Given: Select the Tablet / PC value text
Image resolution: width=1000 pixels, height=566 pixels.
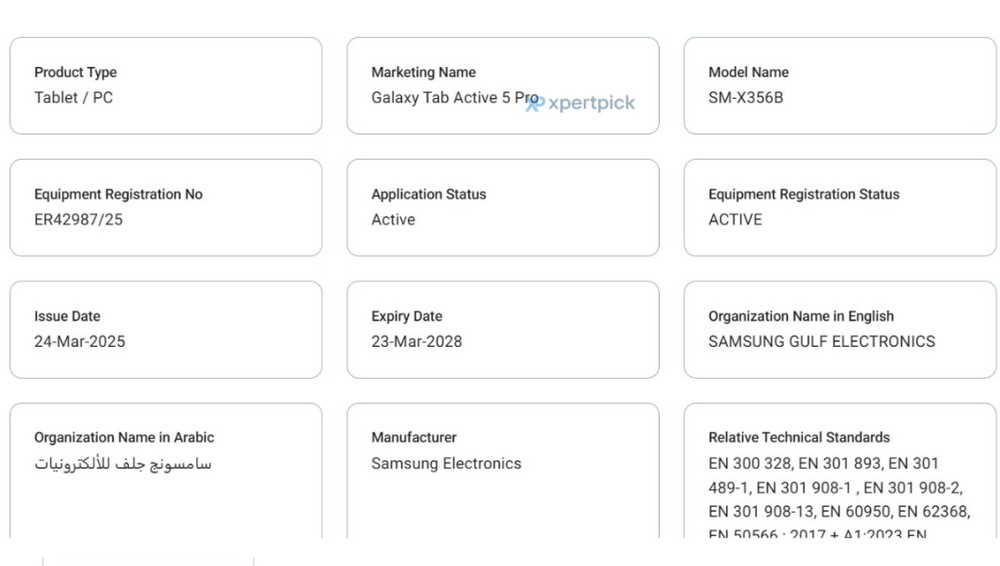Looking at the screenshot, I should click(73, 98).
